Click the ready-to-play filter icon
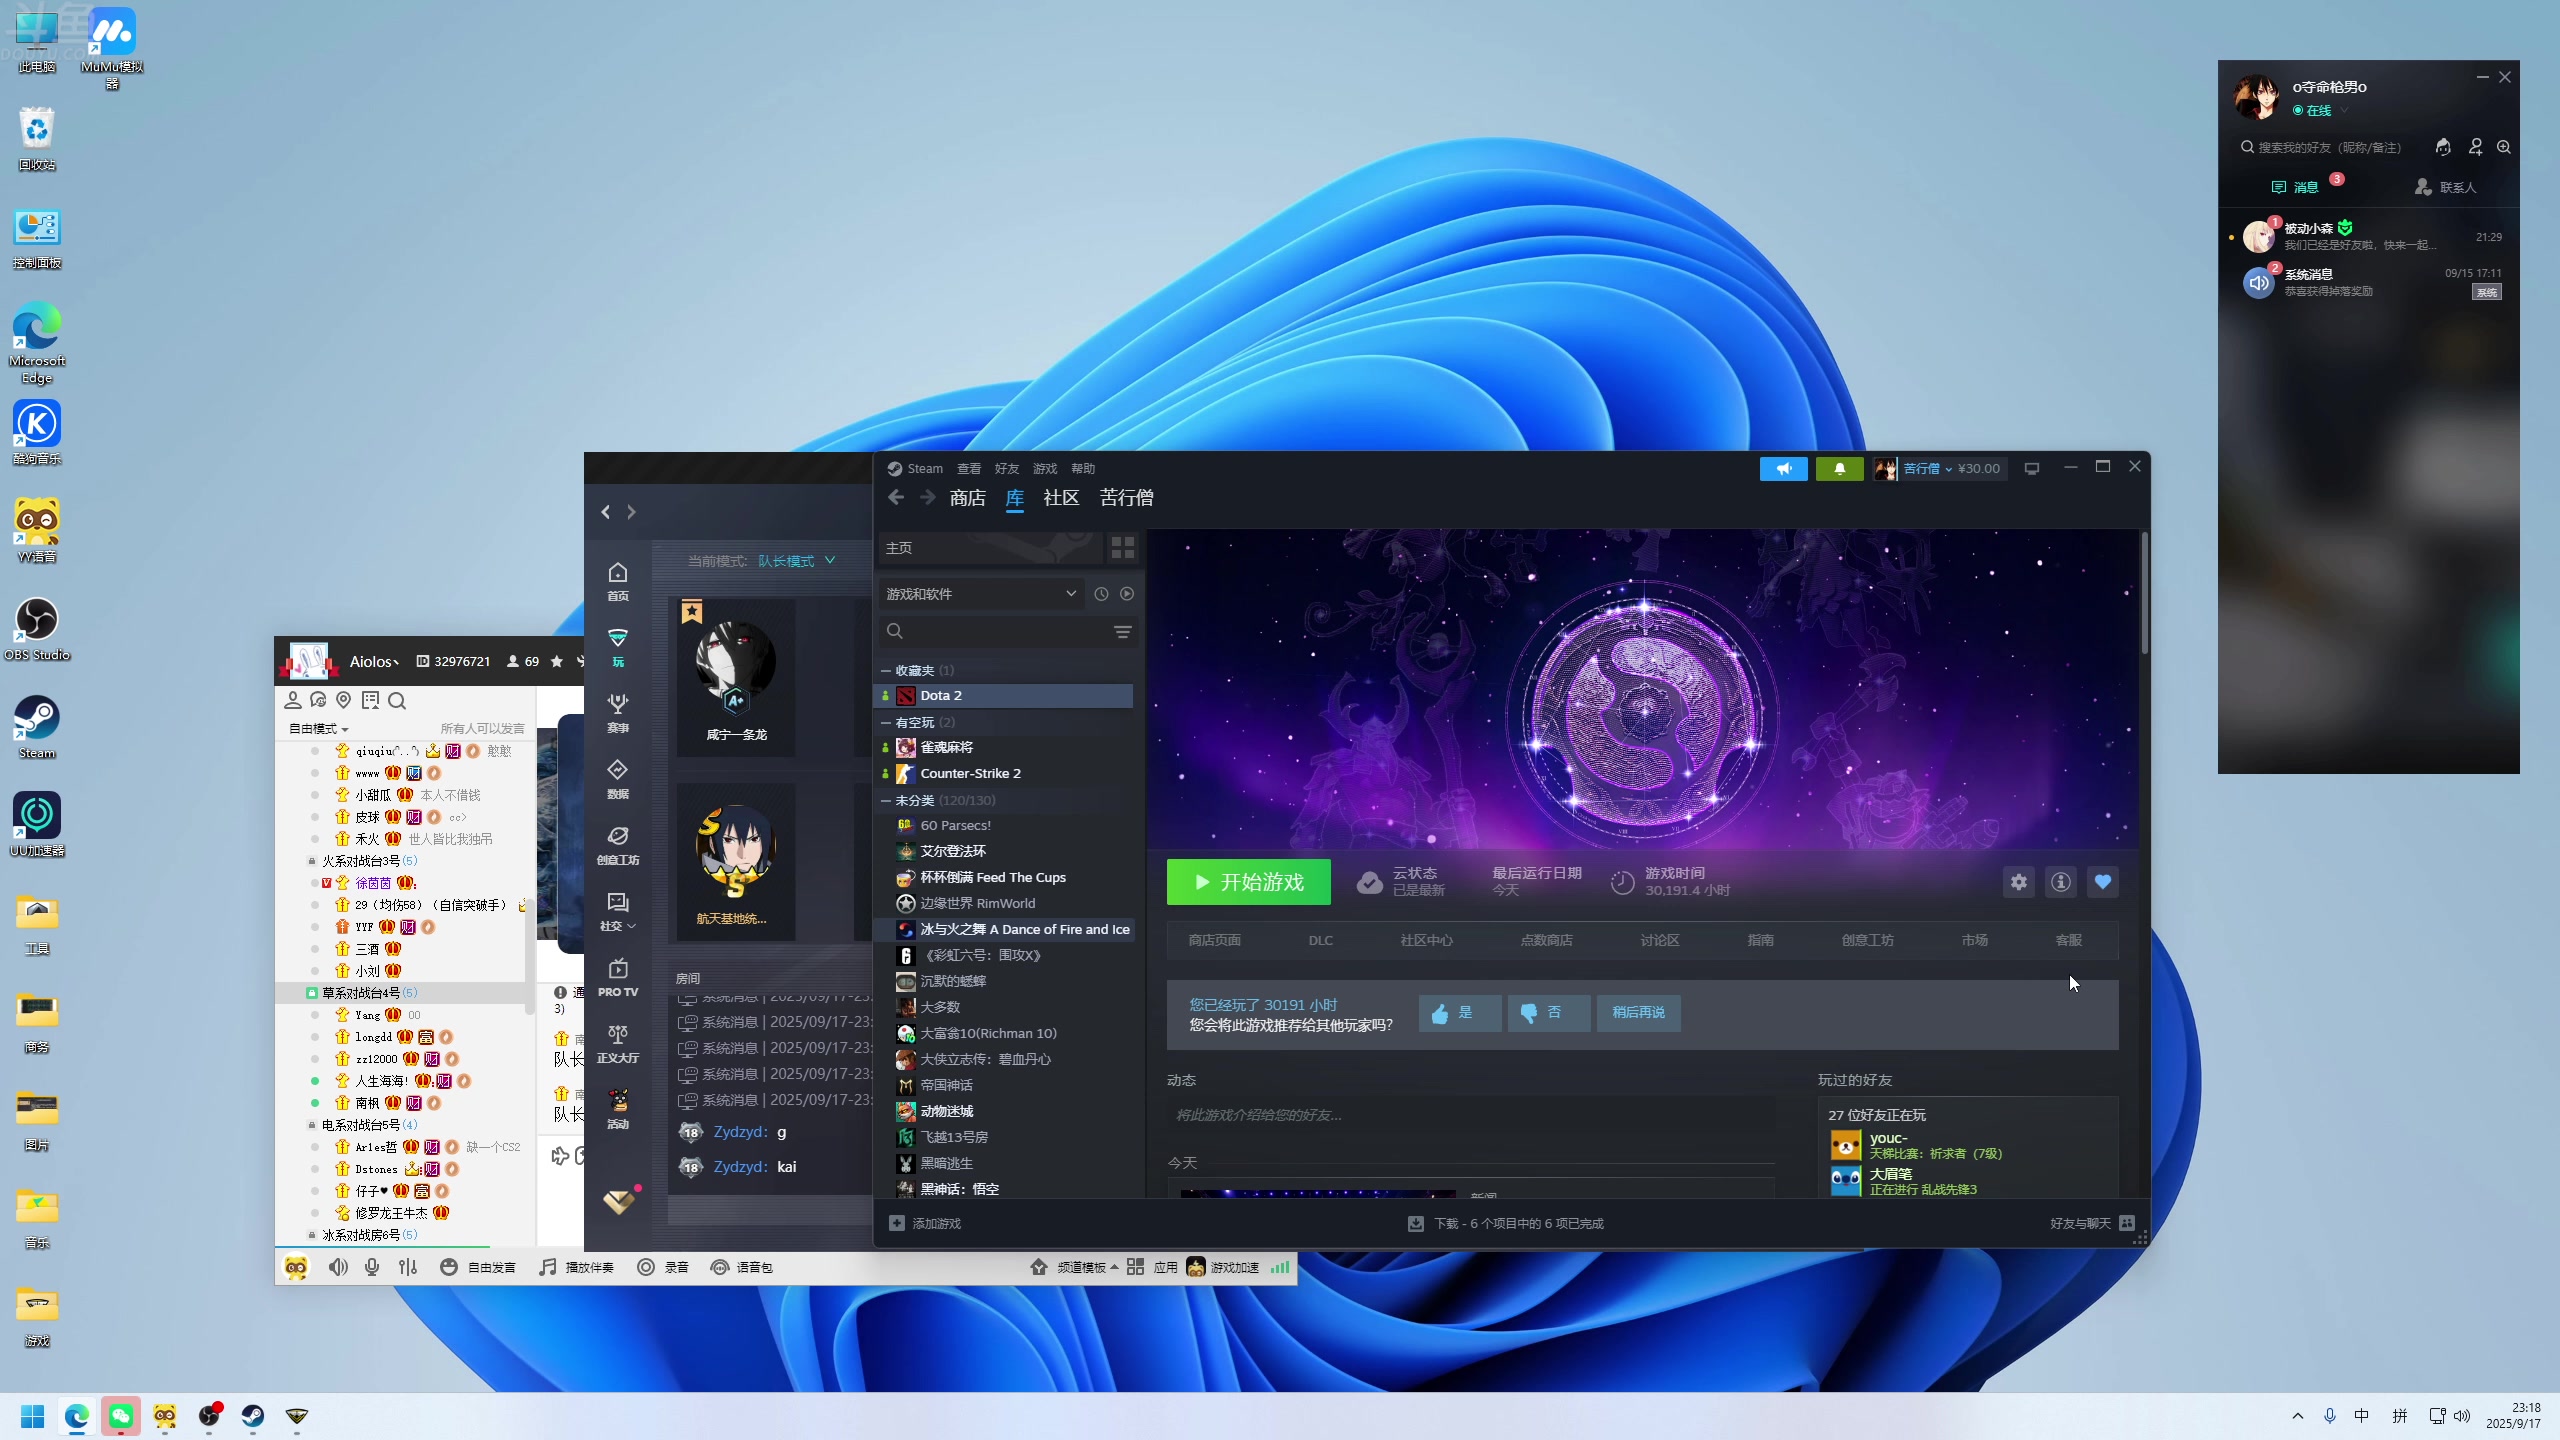 click(x=1127, y=594)
